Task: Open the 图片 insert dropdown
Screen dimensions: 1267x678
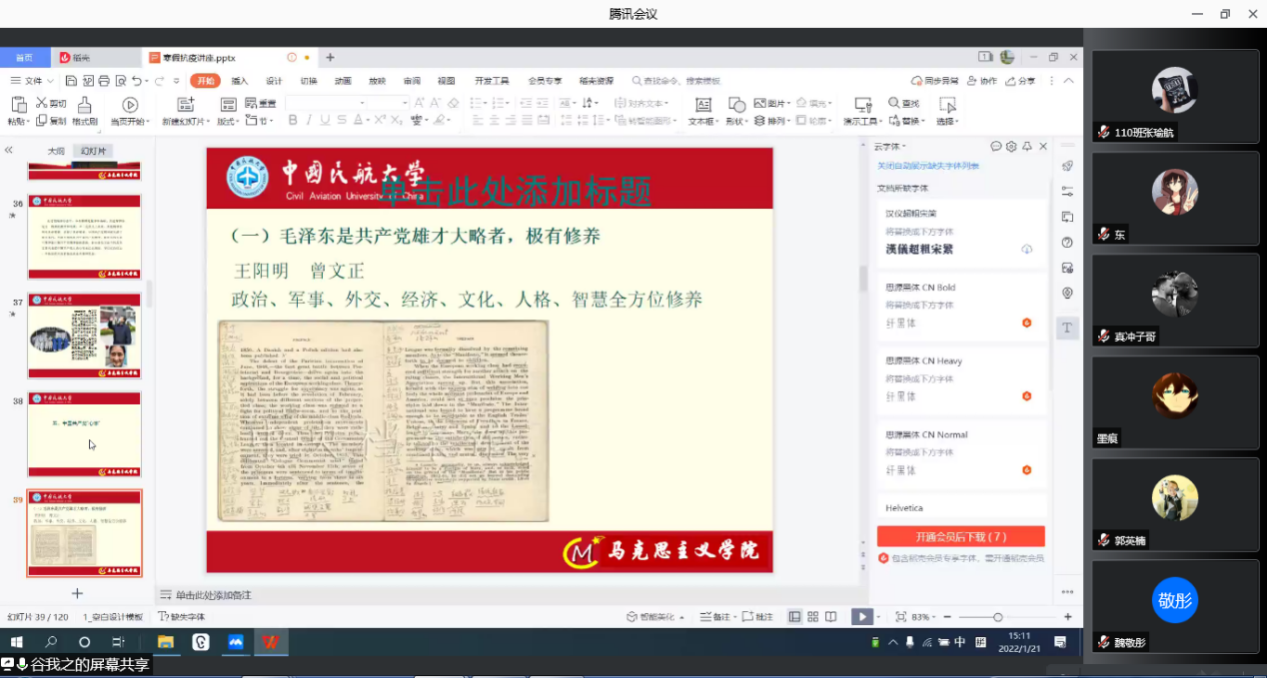Action: (x=772, y=103)
